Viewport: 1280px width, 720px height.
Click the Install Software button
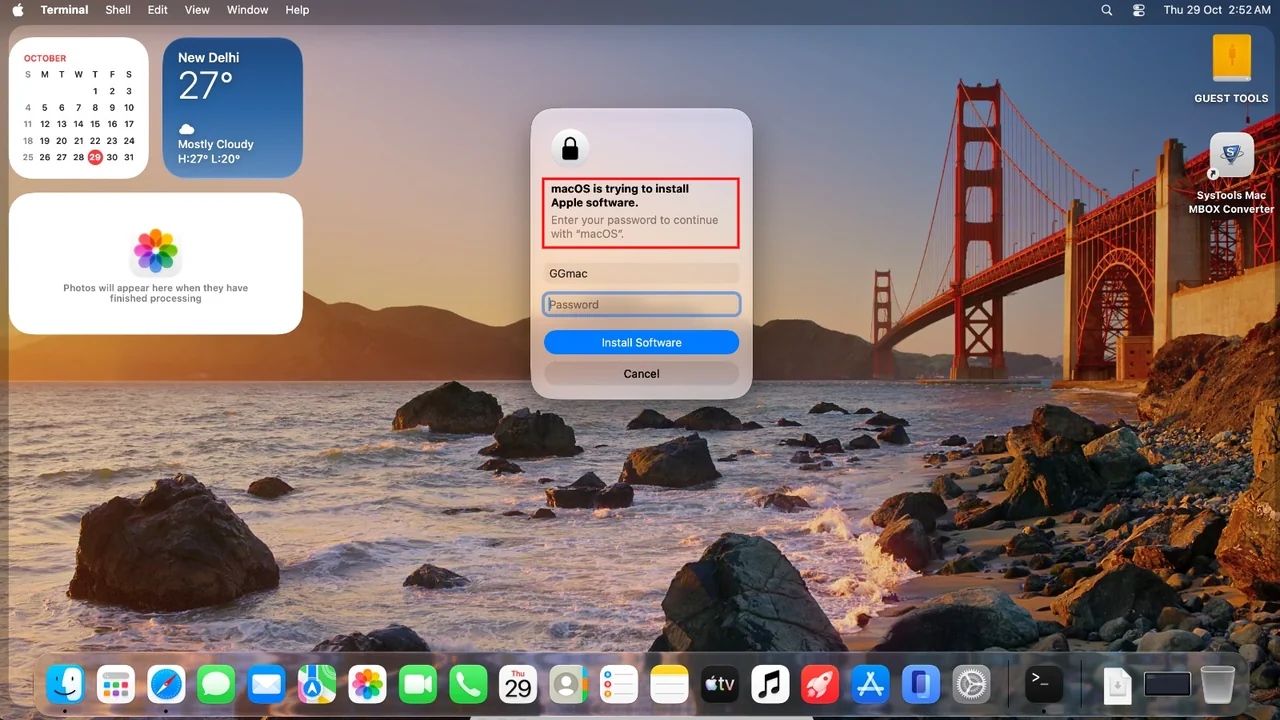click(641, 342)
